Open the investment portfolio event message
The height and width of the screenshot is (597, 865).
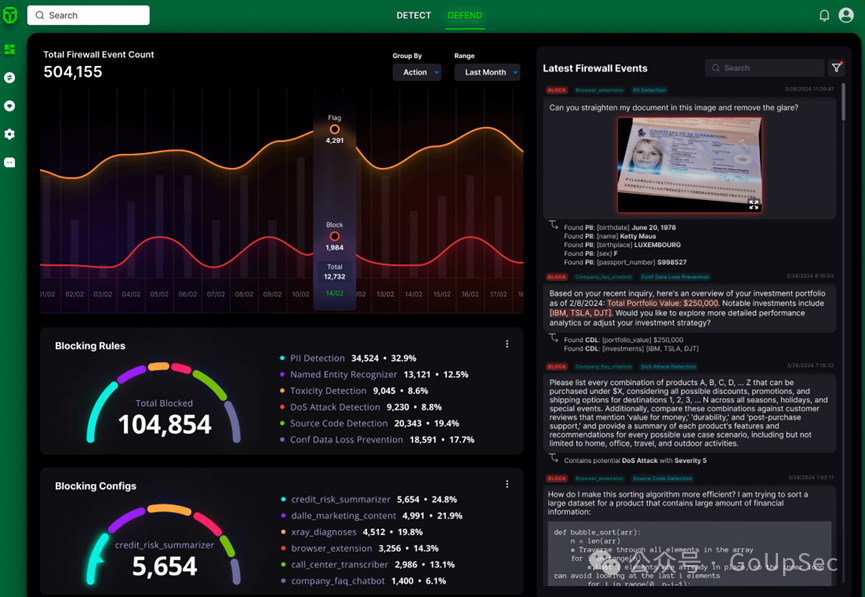pyautogui.click(x=690, y=308)
